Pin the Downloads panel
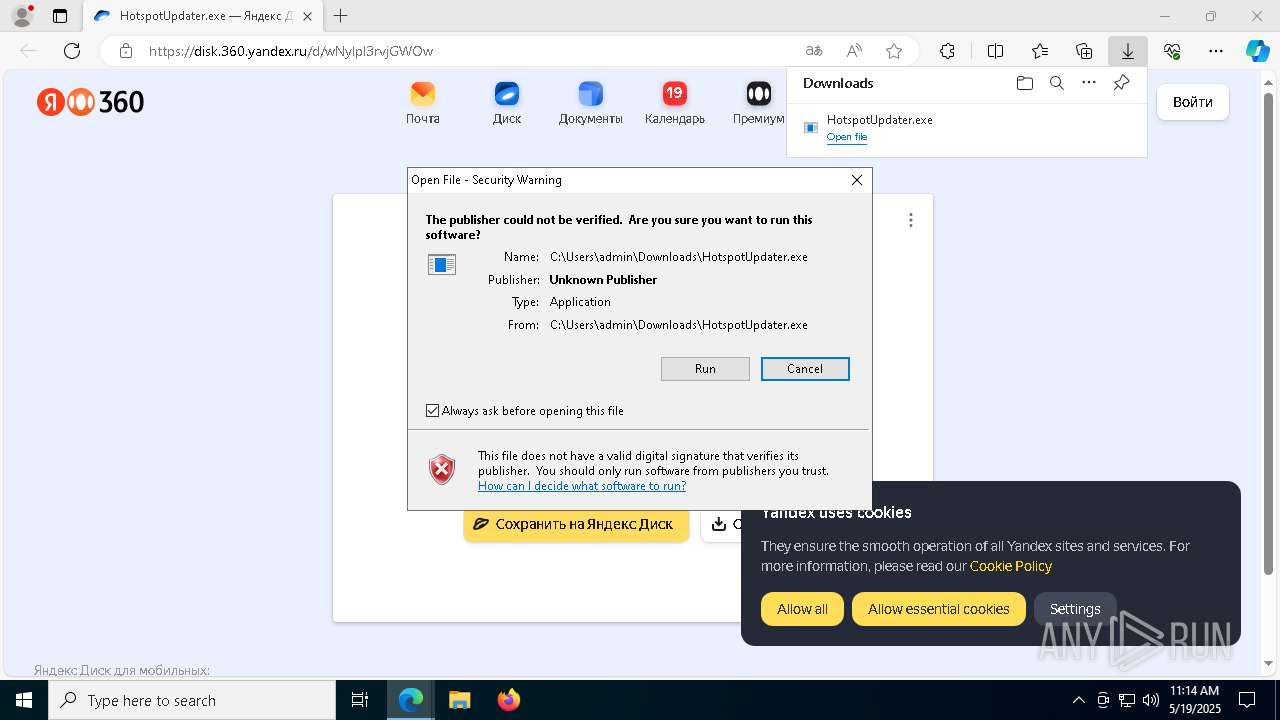This screenshot has width=1280, height=720. click(x=1121, y=83)
